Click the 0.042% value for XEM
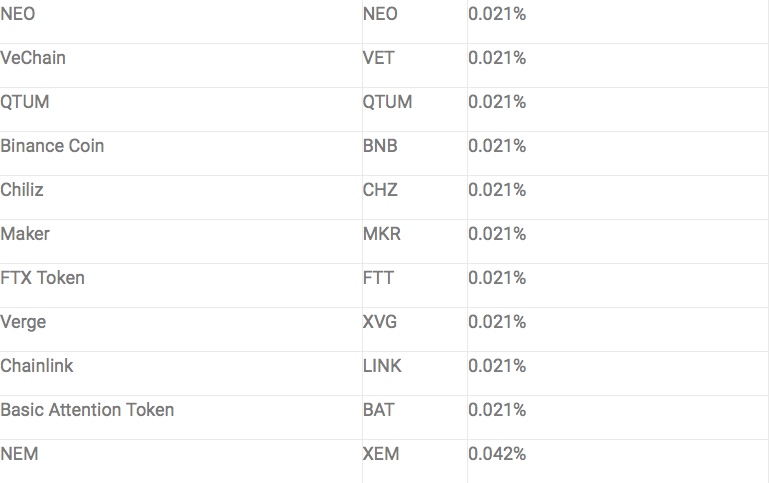 pos(497,454)
